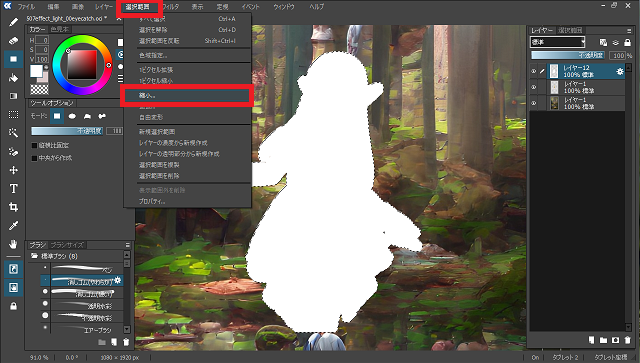The image size is (640, 363).
Task: Select the Eraser tool in left toolbar
Action: tap(13, 40)
